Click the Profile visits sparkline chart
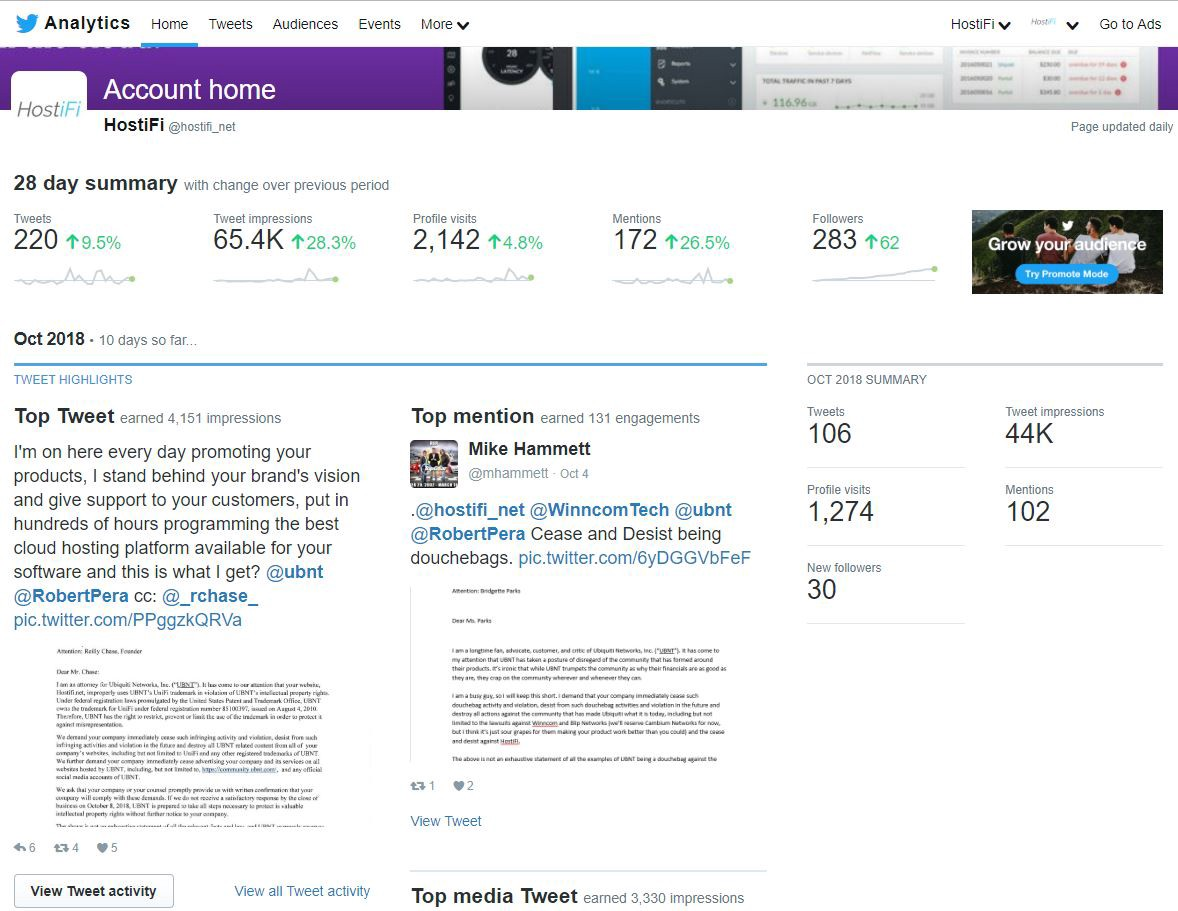This screenshot has width=1178, height=911. pos(473,276)
